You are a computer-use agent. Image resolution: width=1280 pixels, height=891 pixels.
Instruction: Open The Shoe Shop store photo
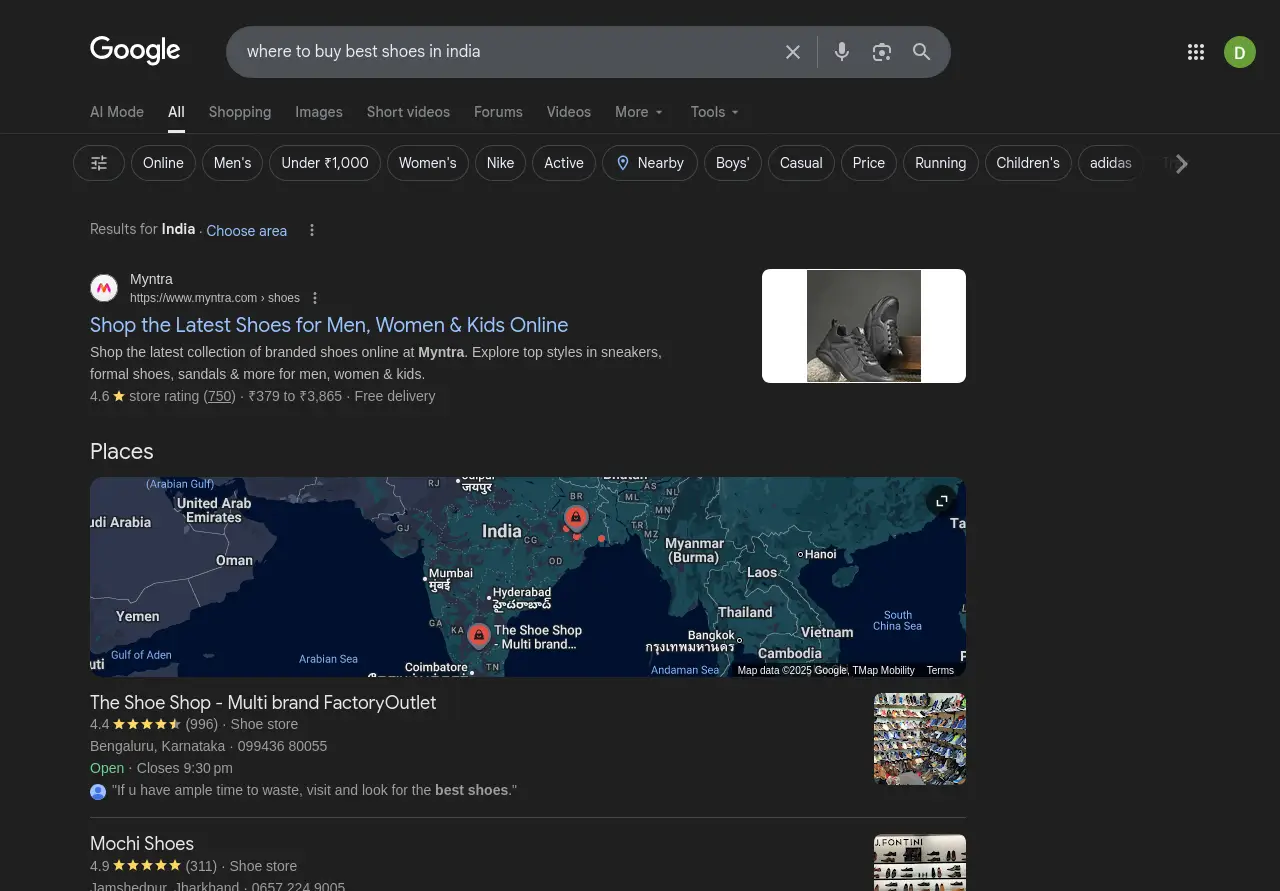coord(920,739)
